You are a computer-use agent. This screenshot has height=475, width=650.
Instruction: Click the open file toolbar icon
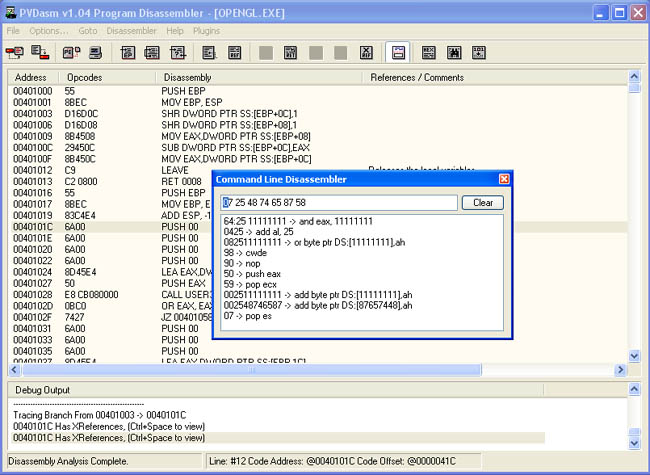coord(17,51)
